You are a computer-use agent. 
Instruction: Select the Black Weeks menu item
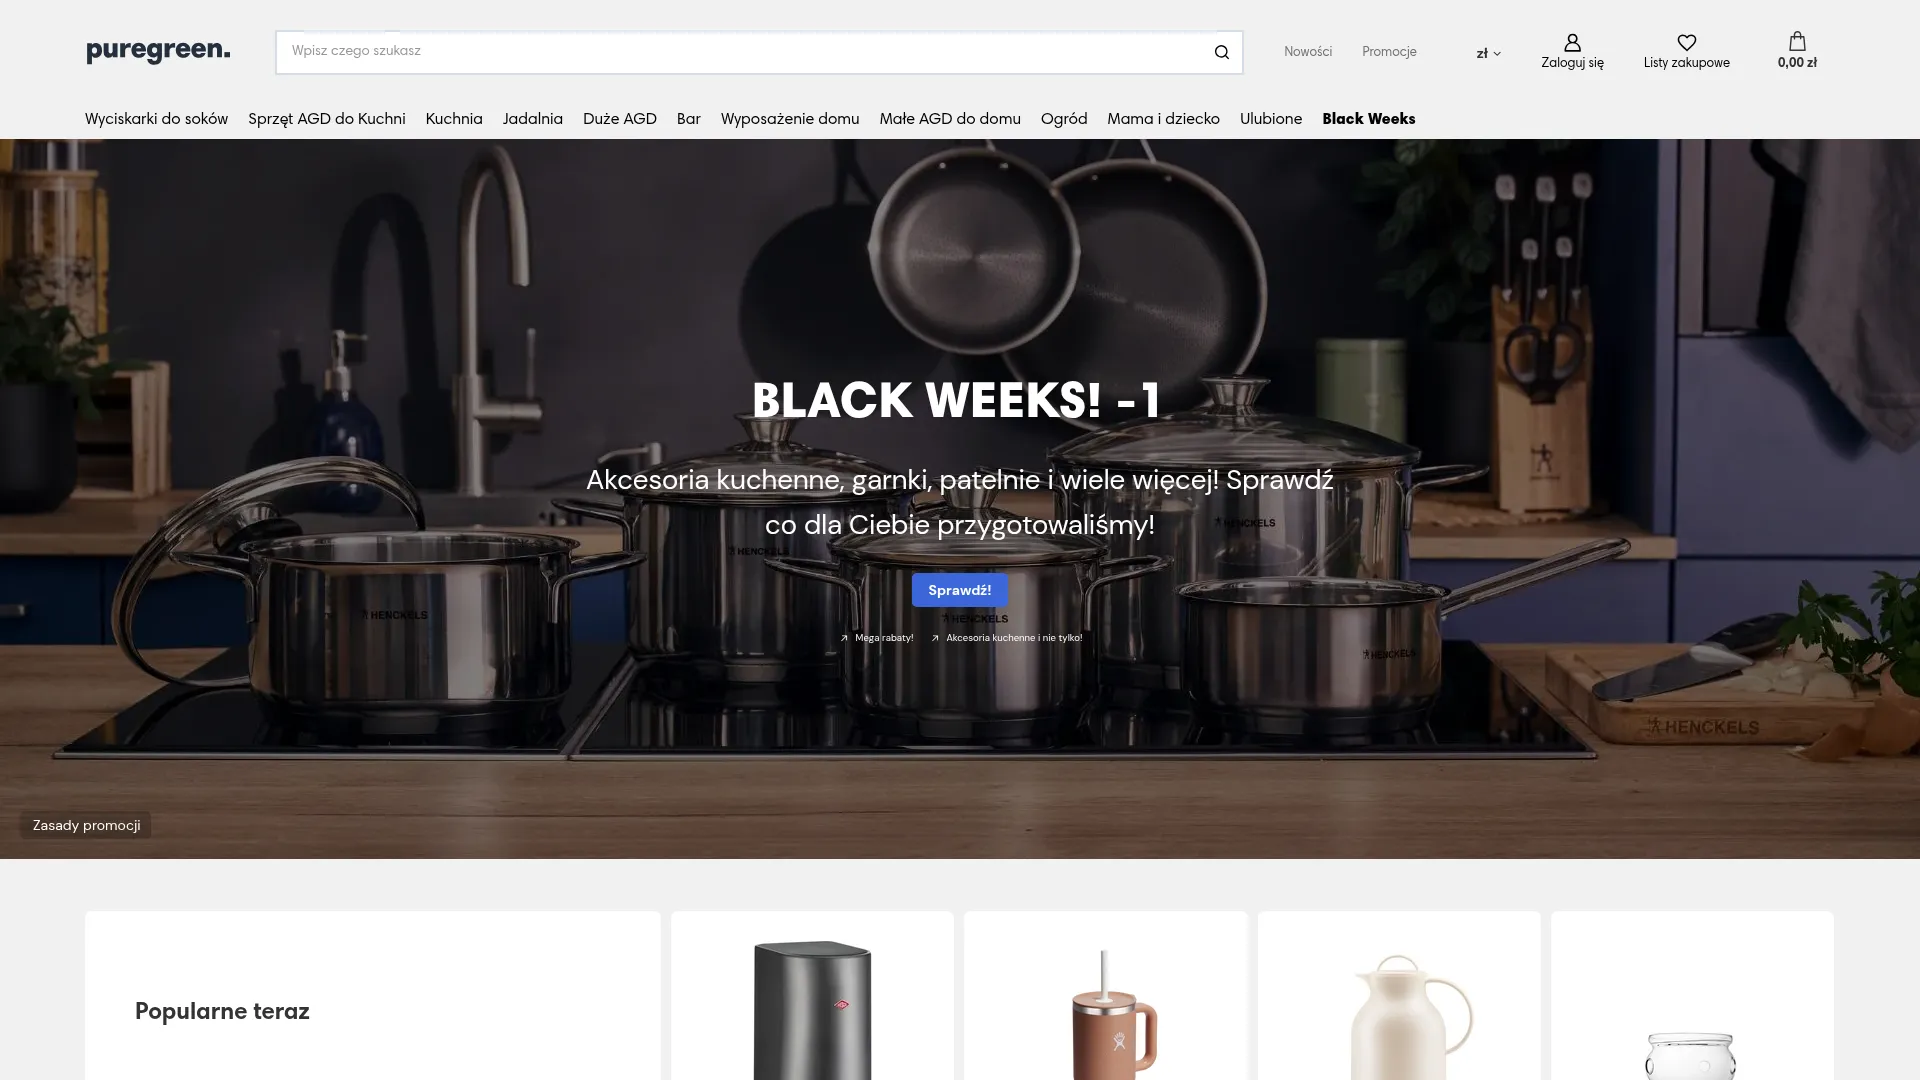tap(1368, 119)
